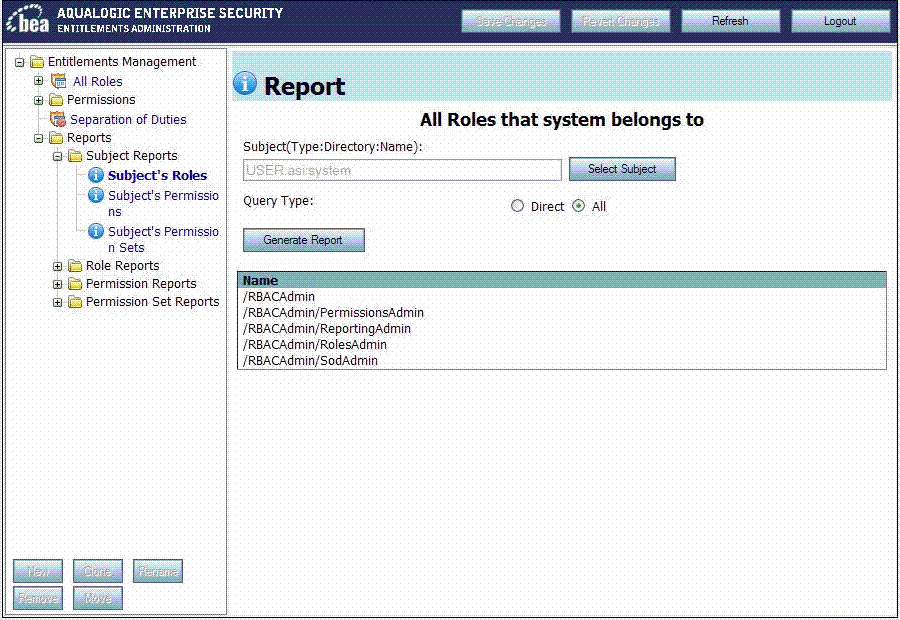Viewport: 900px width, 620px height.
Task: Click the Role Reports tree label
Action: [x=122, y=266]
